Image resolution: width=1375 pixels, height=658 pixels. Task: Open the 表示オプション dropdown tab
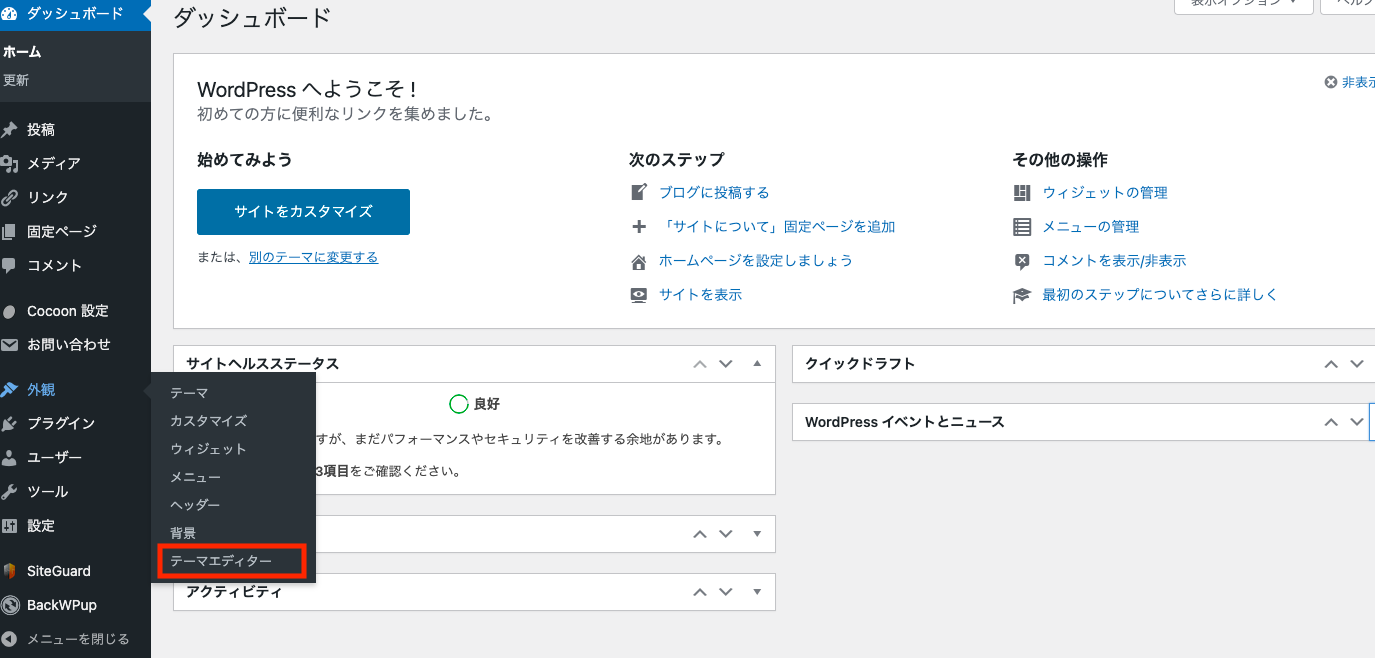(1243, 4)
